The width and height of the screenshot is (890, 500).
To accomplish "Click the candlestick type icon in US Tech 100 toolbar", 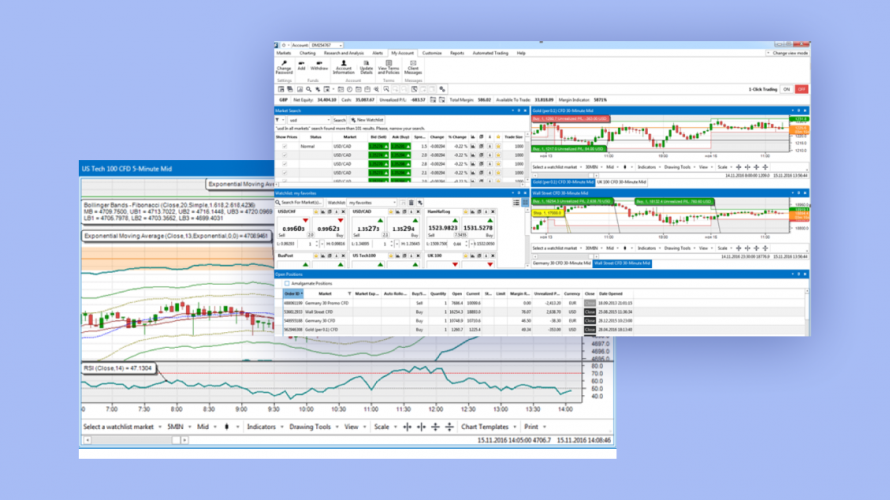I will tap(227, 427).
